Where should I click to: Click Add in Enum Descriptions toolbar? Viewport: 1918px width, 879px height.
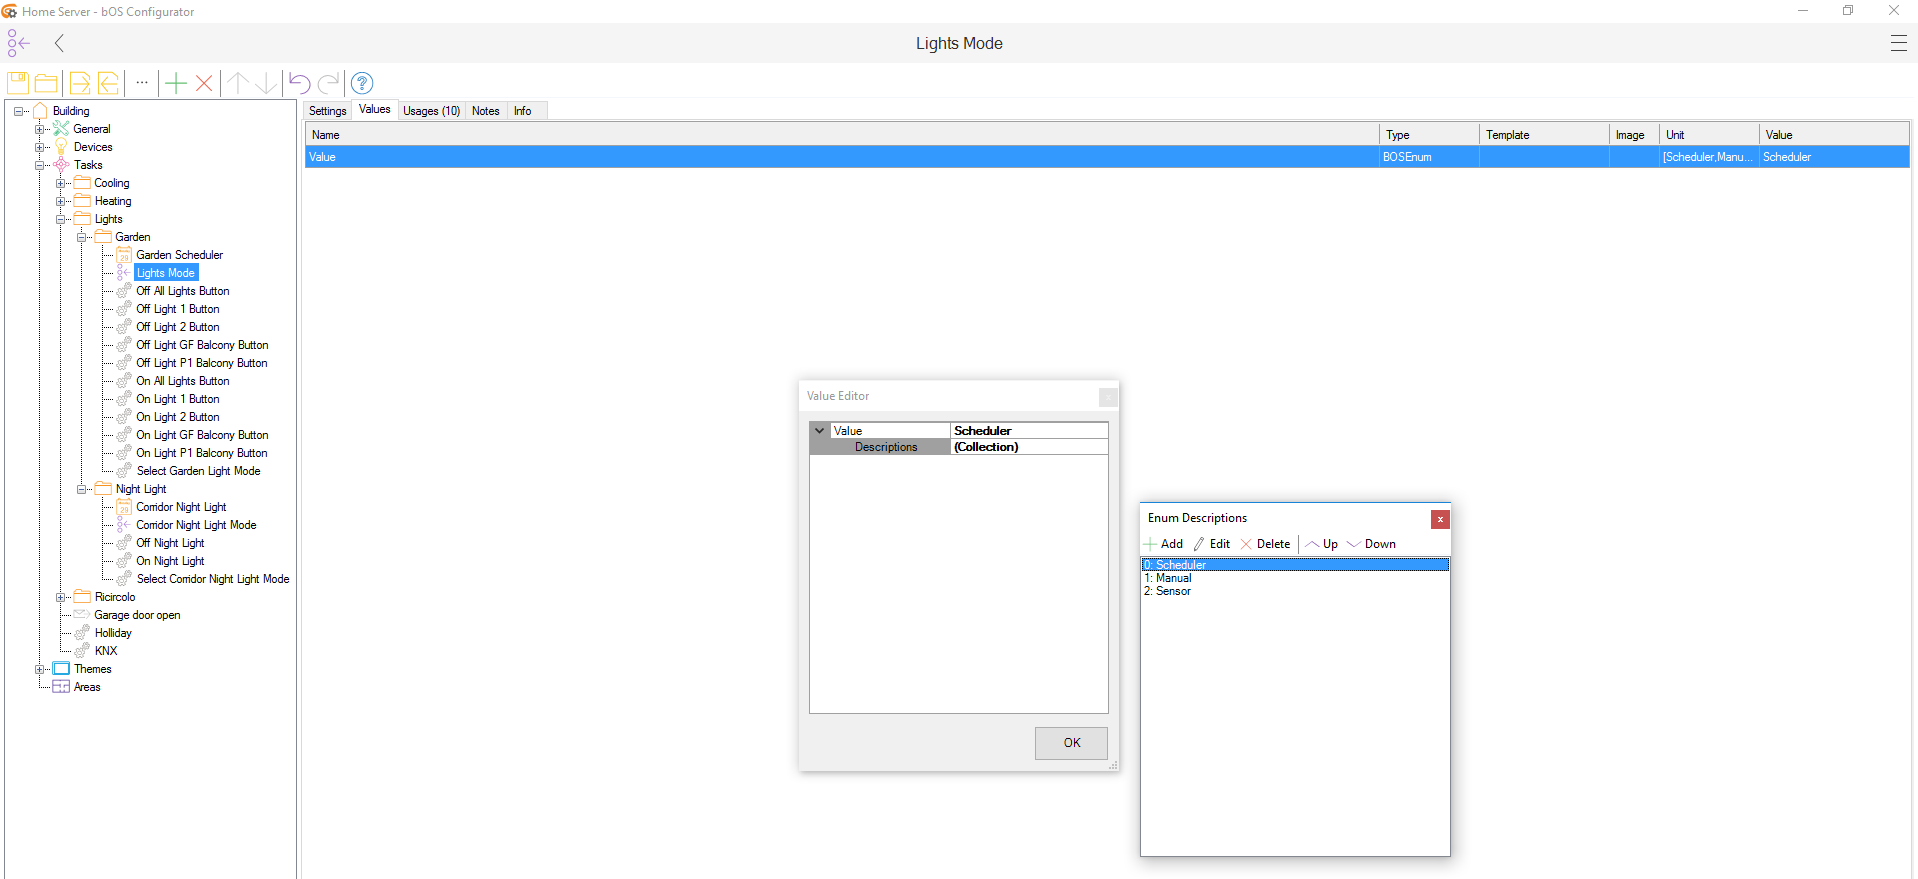(1164, 544)
